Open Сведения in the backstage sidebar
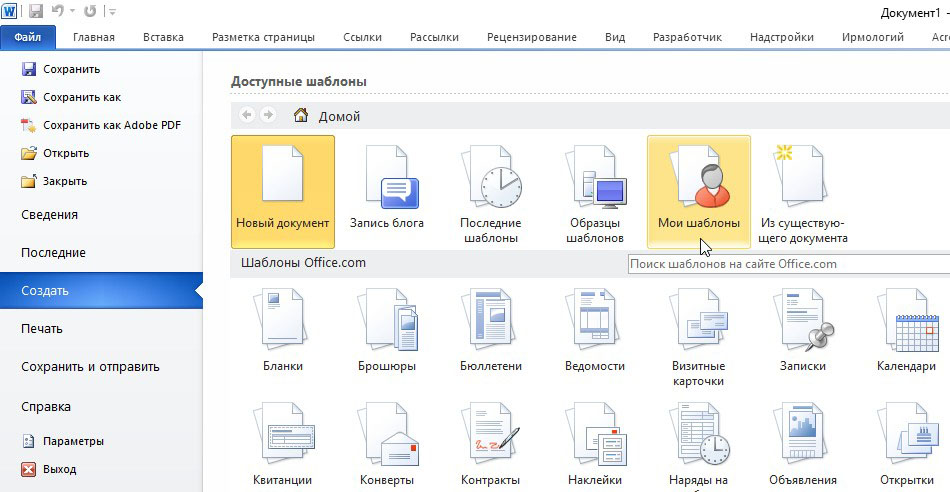Image resolution: width=950 pixels, height=492 pixels. 49,215
